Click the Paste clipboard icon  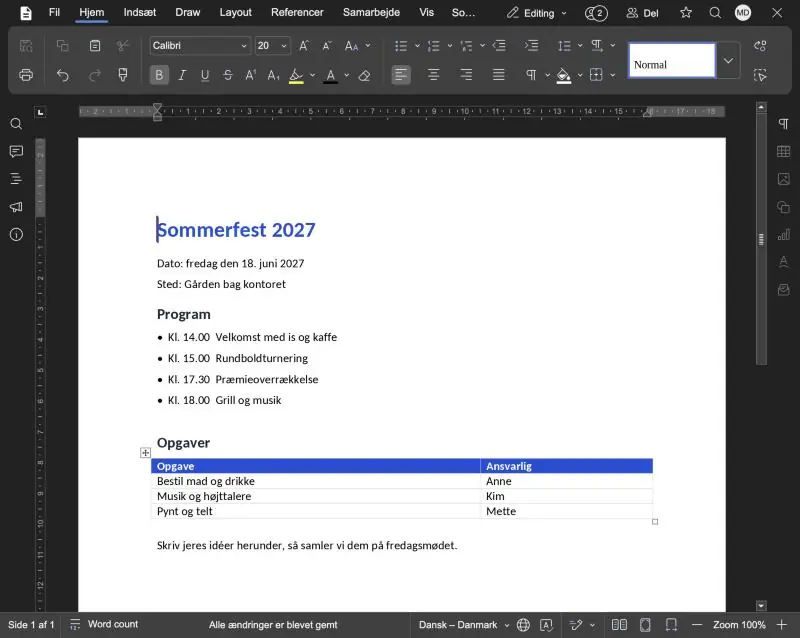point(95,46)
